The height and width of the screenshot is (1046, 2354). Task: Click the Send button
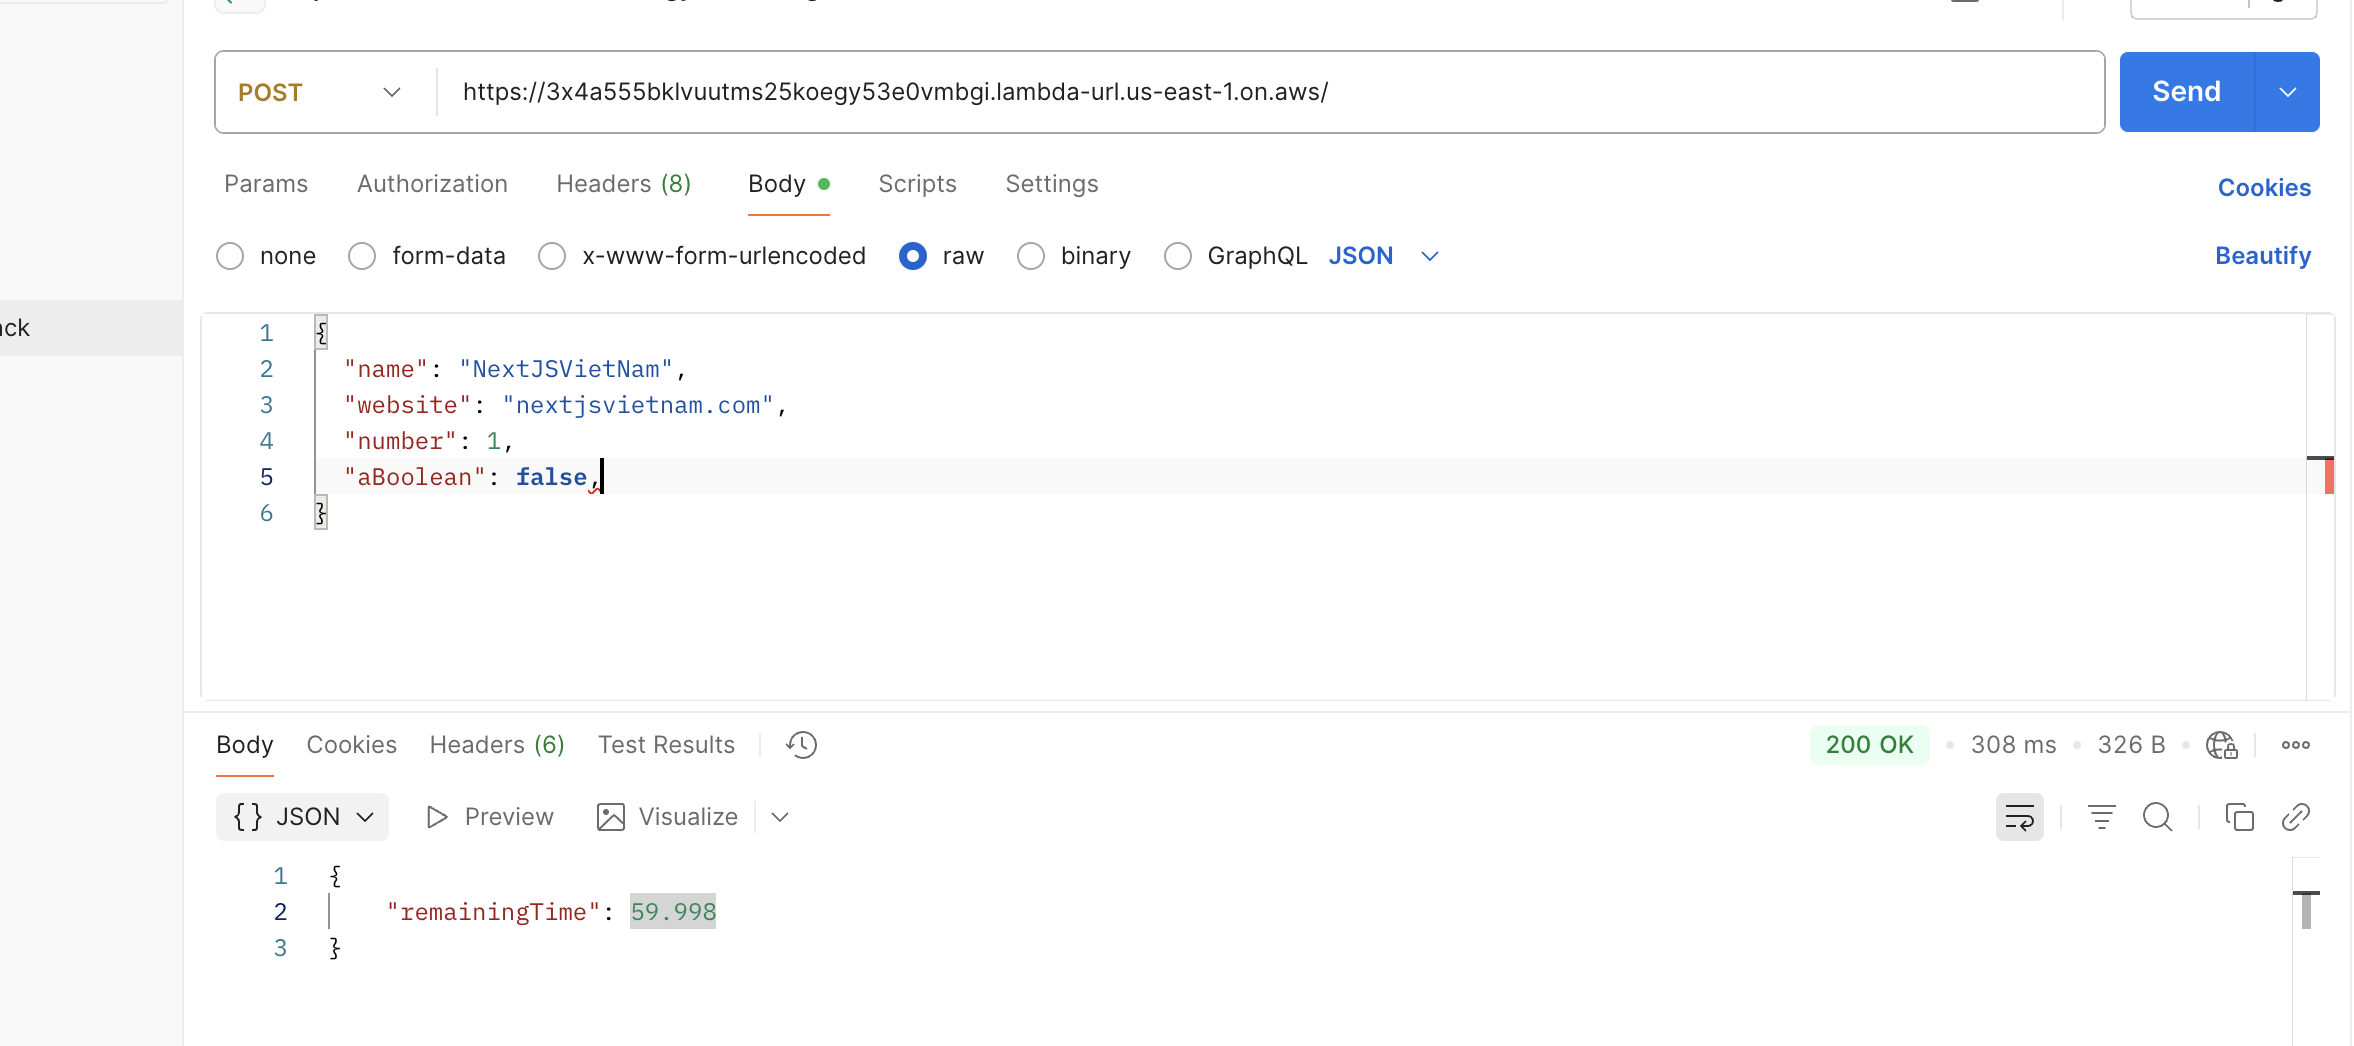2186,92
